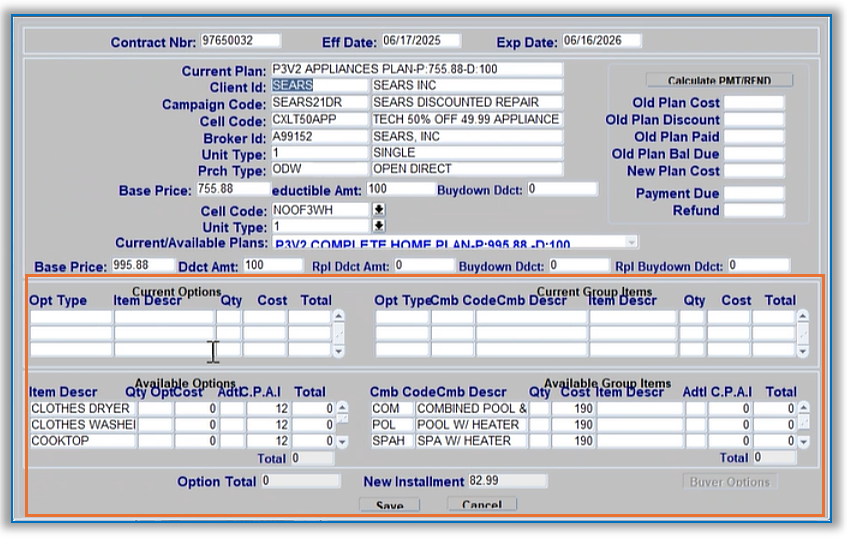Click the Cell Code field CXLT50APP
Image resolution: width=847 pixels, height=540 pixels.
(319, 119)
